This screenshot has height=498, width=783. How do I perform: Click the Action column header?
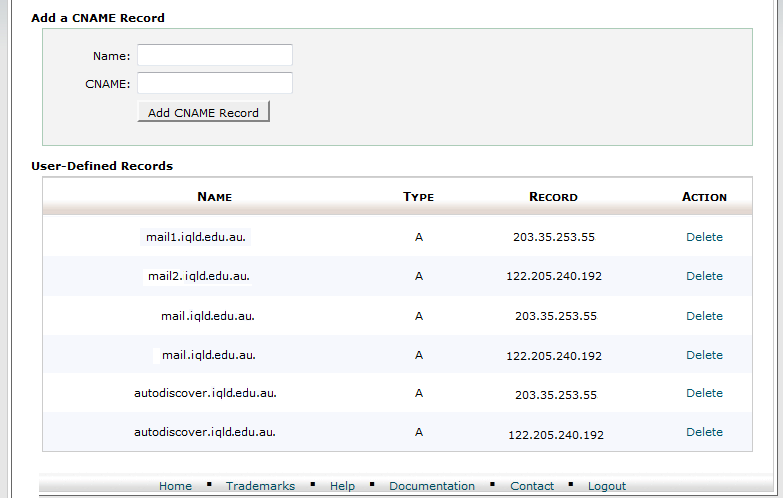[704, 196]
